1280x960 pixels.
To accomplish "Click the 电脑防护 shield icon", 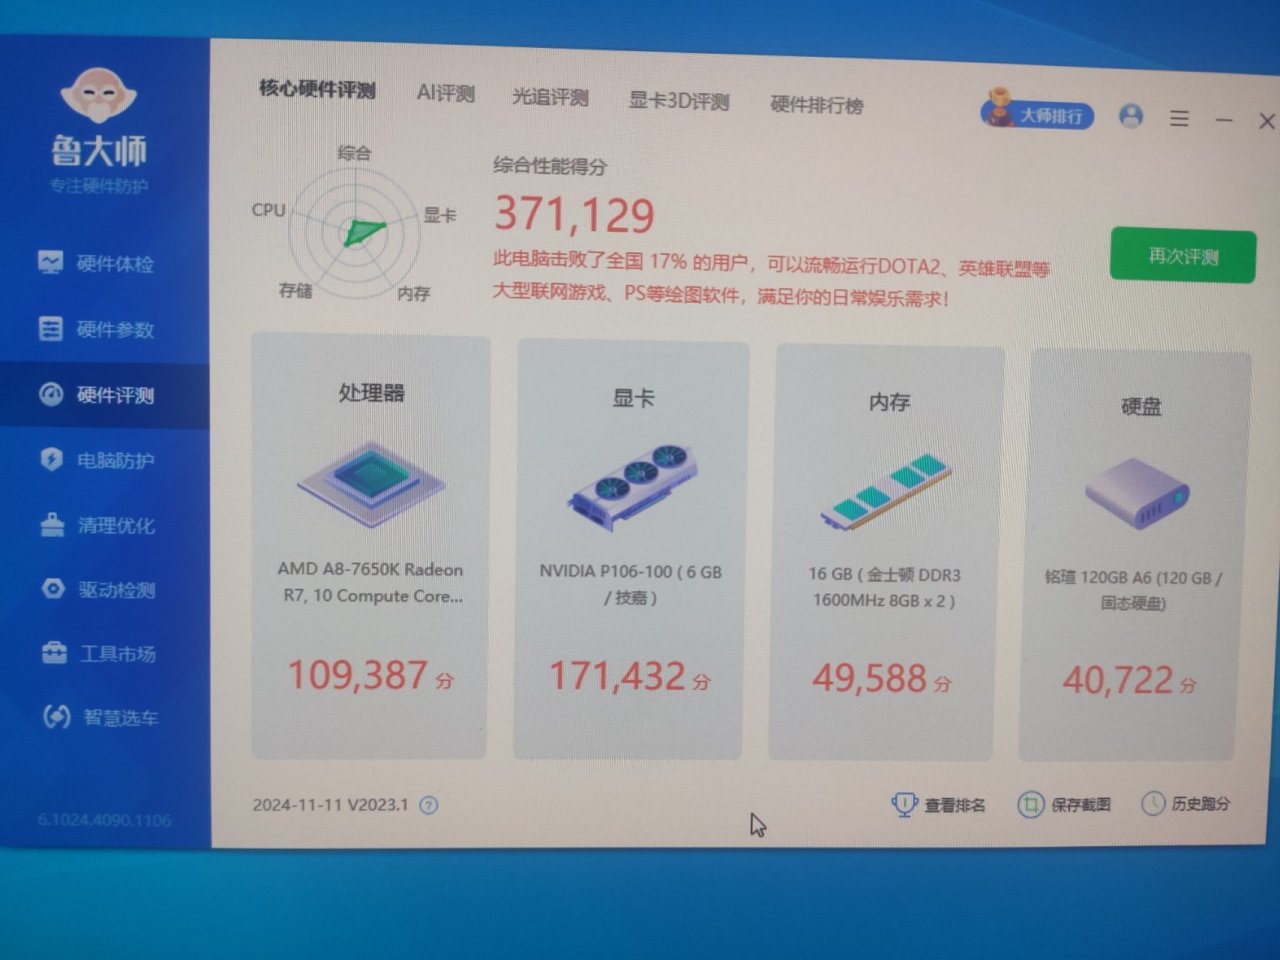I will pos(51,459).
